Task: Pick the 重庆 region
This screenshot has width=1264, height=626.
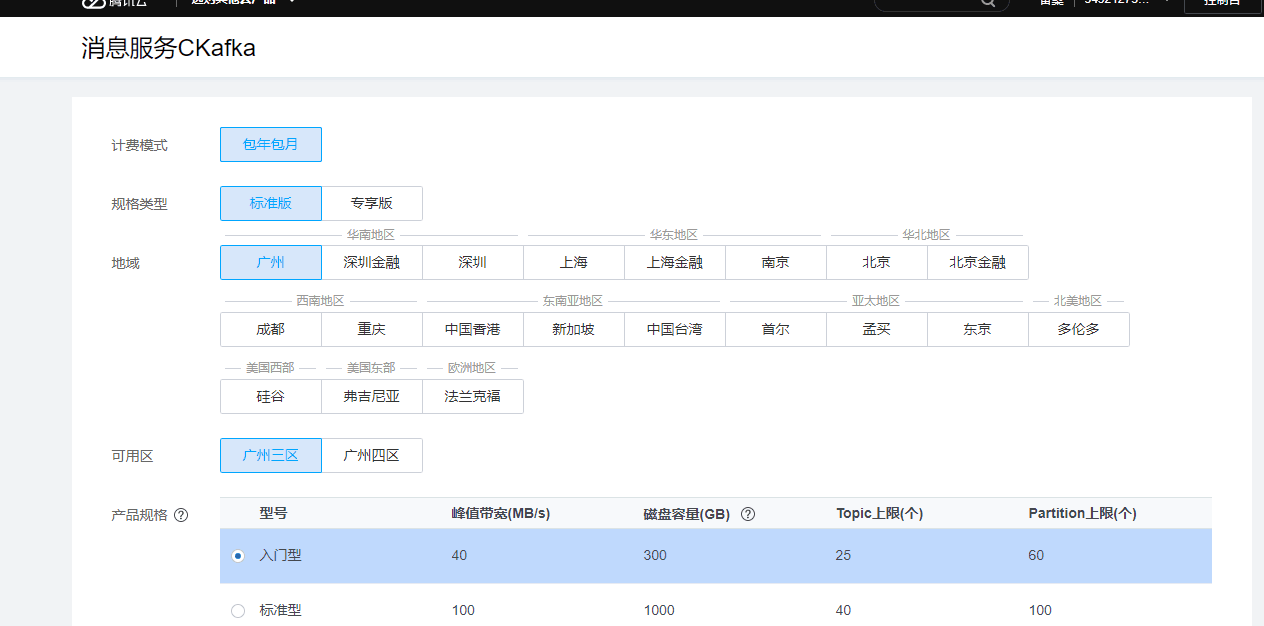Action: coord(372,329)
